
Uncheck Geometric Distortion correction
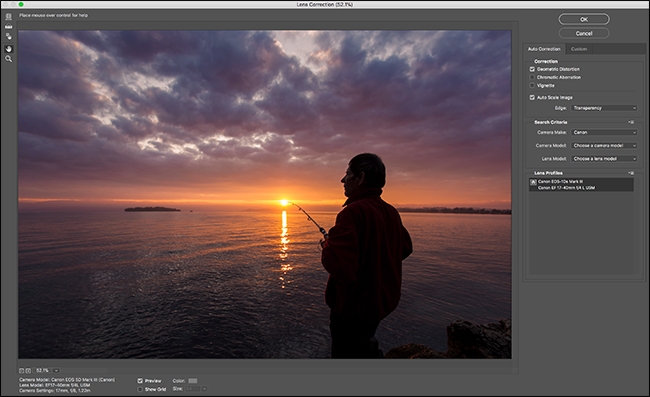532,69
